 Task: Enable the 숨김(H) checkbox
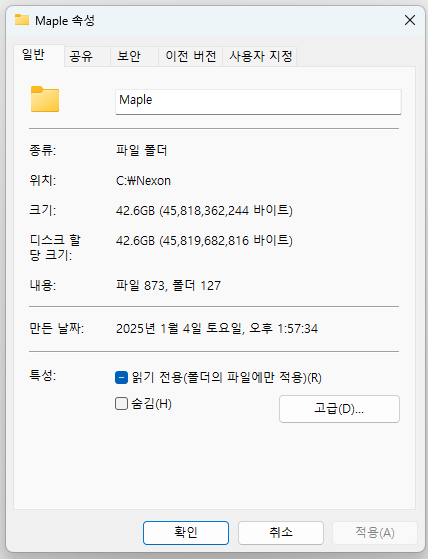pyautogui.click(x=121, y=404)
